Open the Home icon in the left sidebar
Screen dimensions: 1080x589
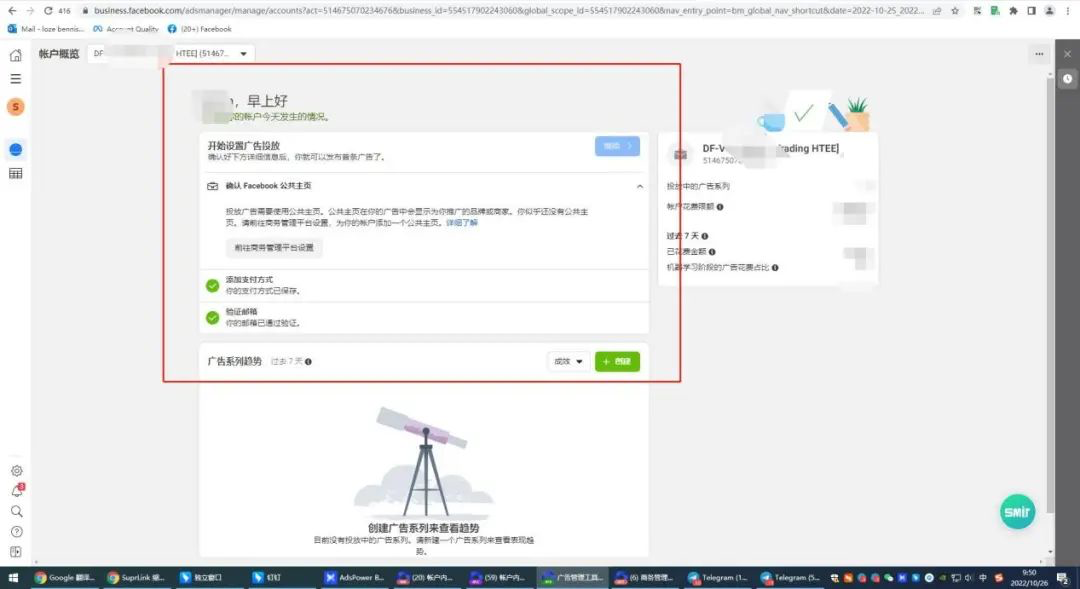click(x=15, y=55)
